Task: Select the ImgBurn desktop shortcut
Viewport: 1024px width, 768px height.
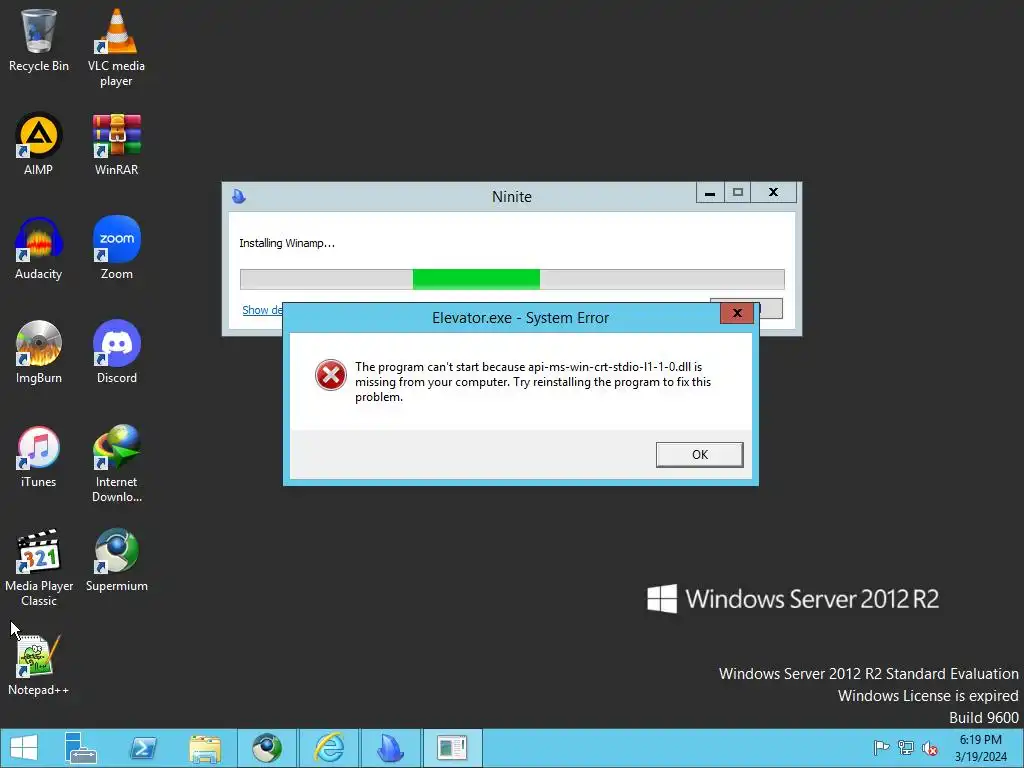Action: coord(39,352)
